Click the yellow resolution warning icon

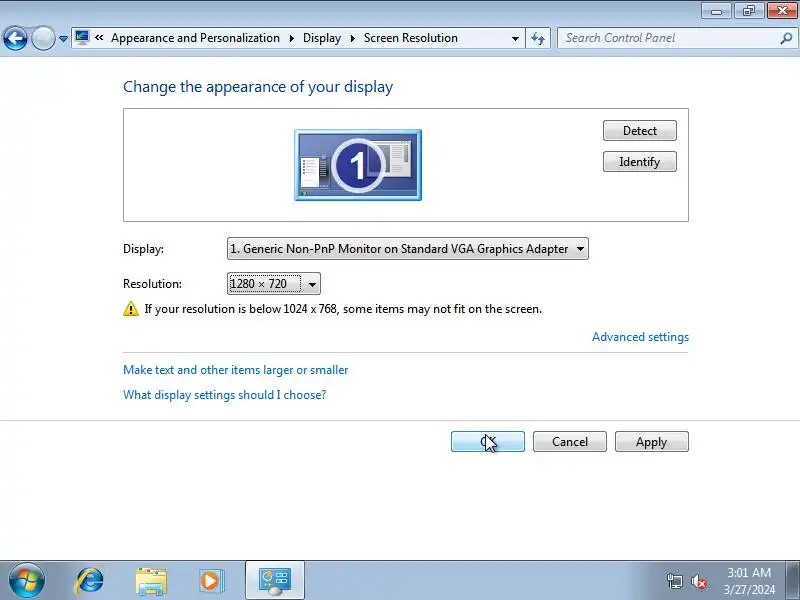tap(131, 309)
